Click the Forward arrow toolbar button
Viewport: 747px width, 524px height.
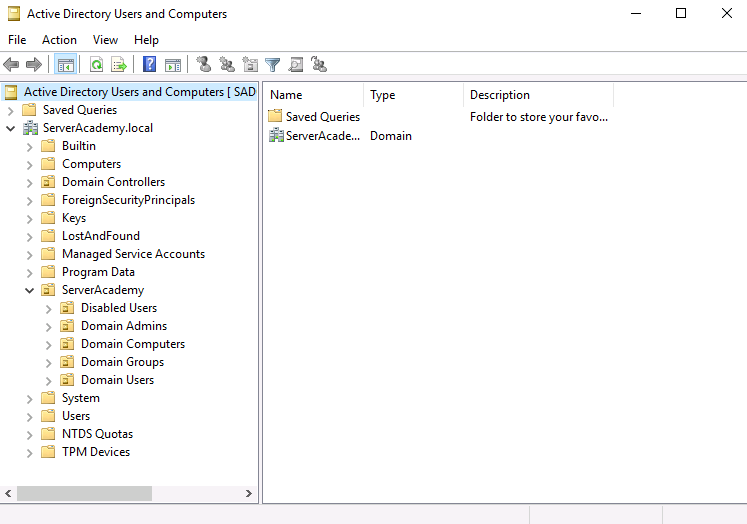(x=34, y=64)
